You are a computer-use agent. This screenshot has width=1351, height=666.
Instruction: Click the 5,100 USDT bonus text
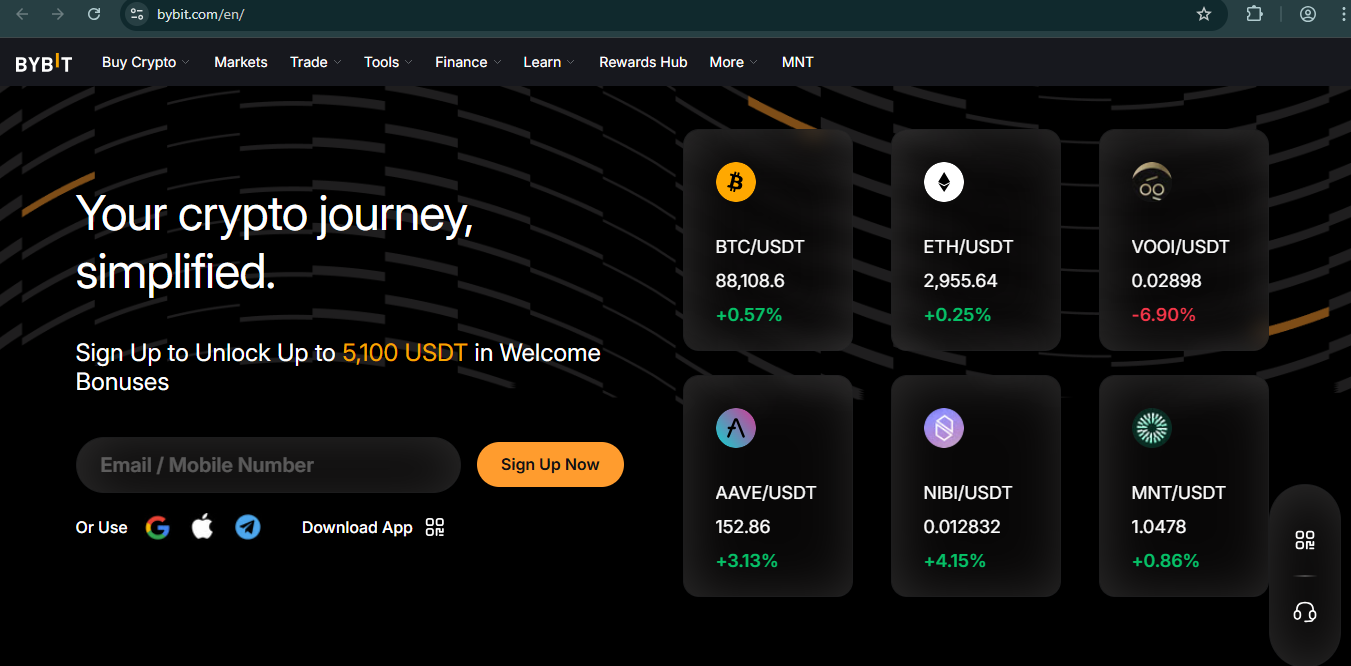pos(405,353)
